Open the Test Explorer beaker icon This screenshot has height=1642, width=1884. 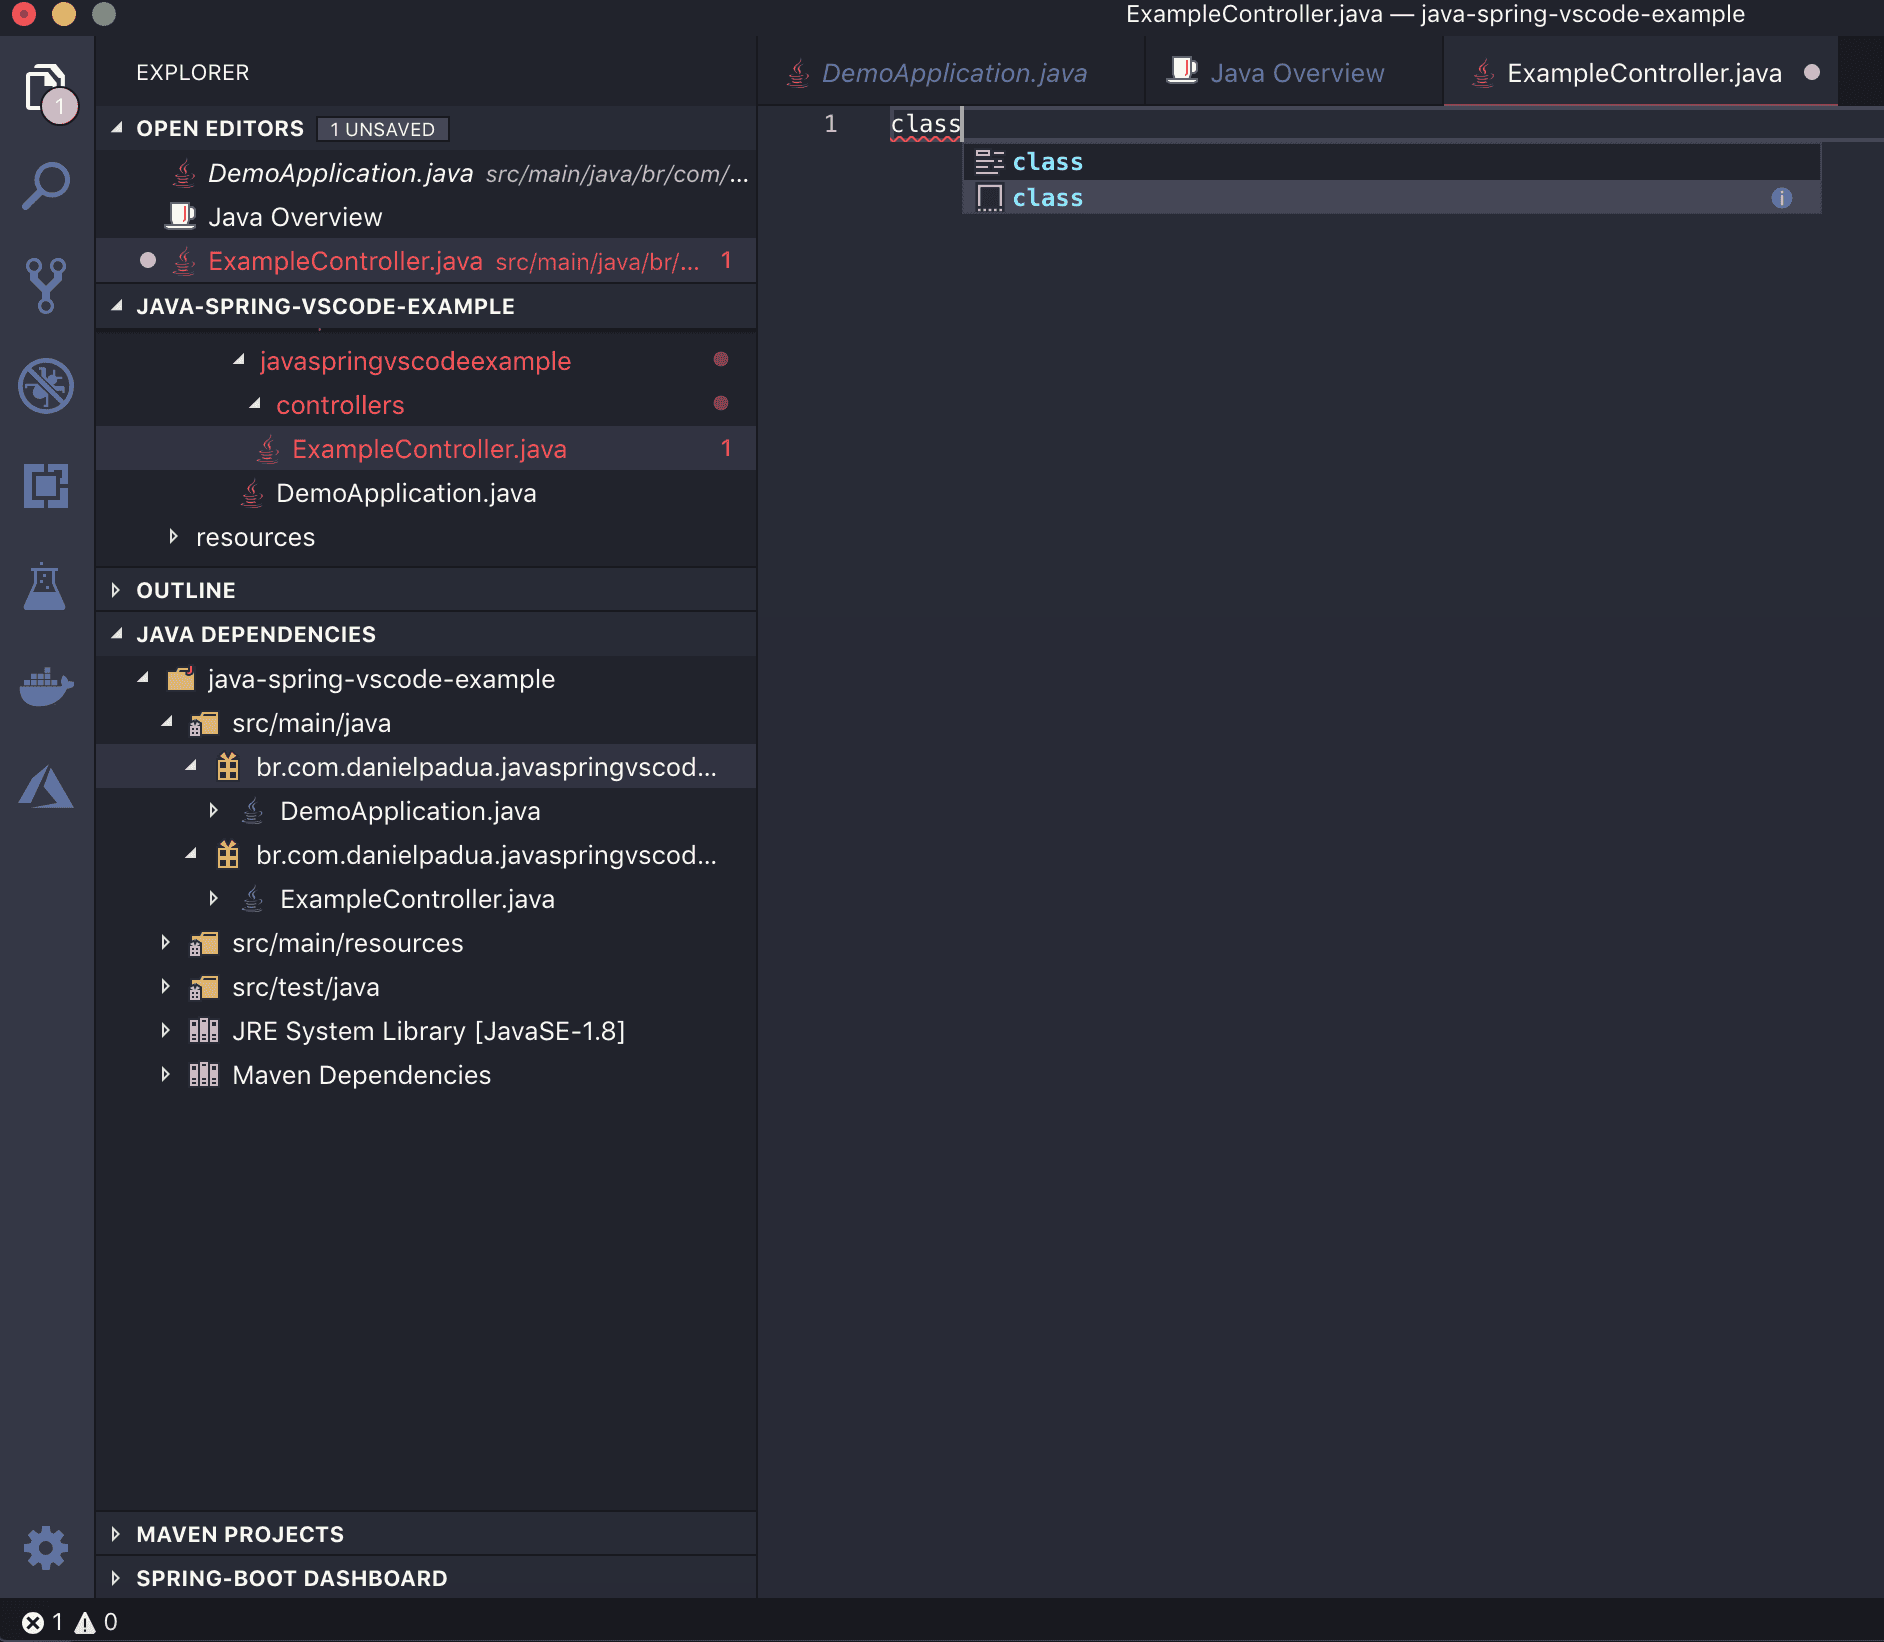pyautogui.click(x=46, y=588)
